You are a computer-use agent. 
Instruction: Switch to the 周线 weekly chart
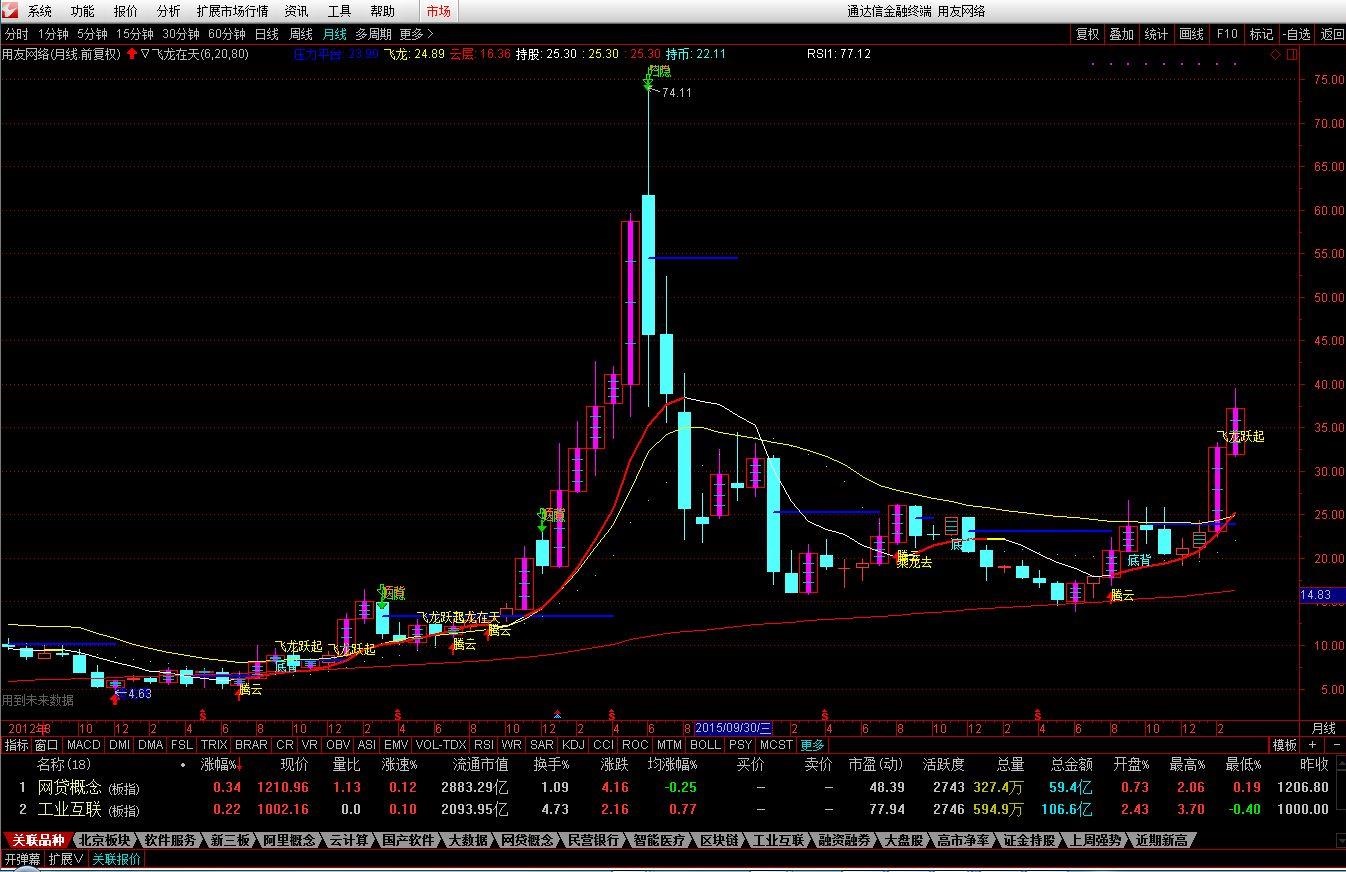pyautogui.click(x=301, y=34)
